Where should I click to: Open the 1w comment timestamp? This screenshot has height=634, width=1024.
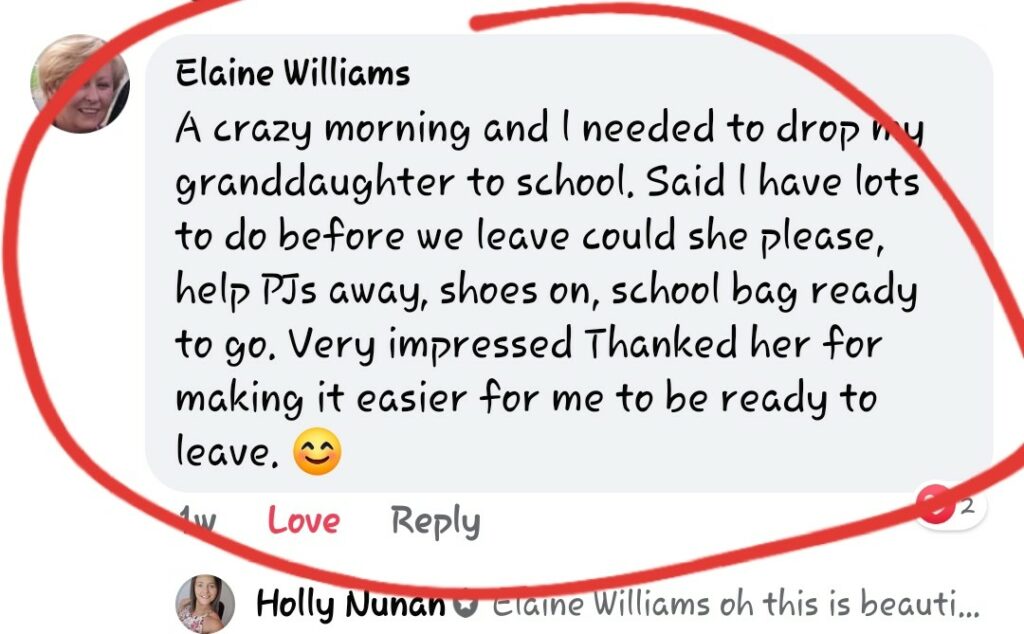197,521
